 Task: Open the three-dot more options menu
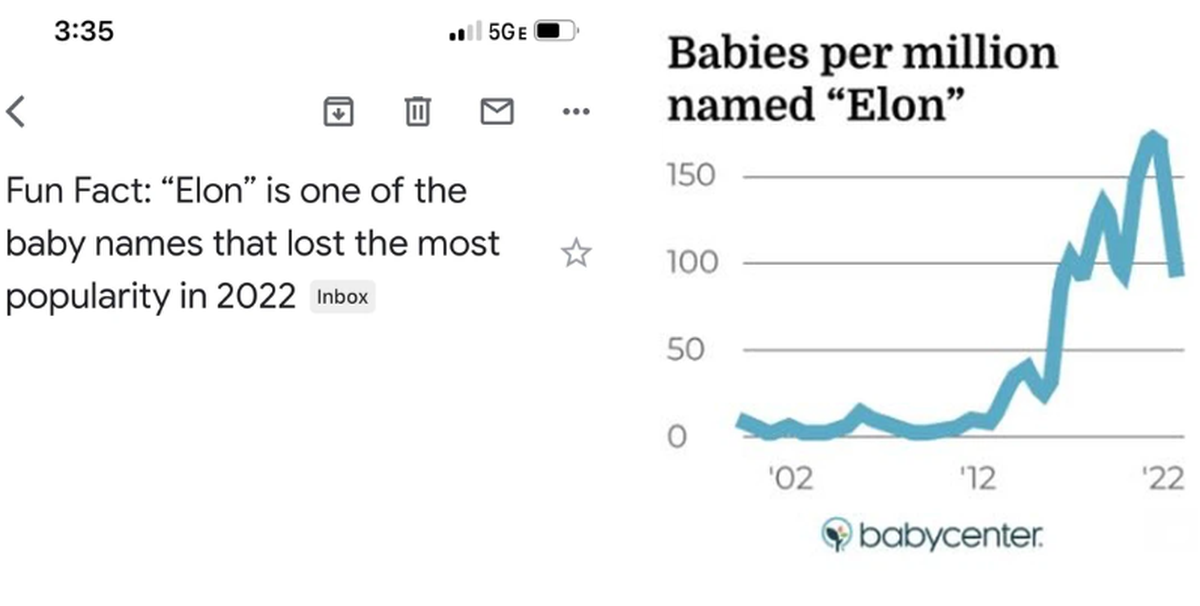577,111
